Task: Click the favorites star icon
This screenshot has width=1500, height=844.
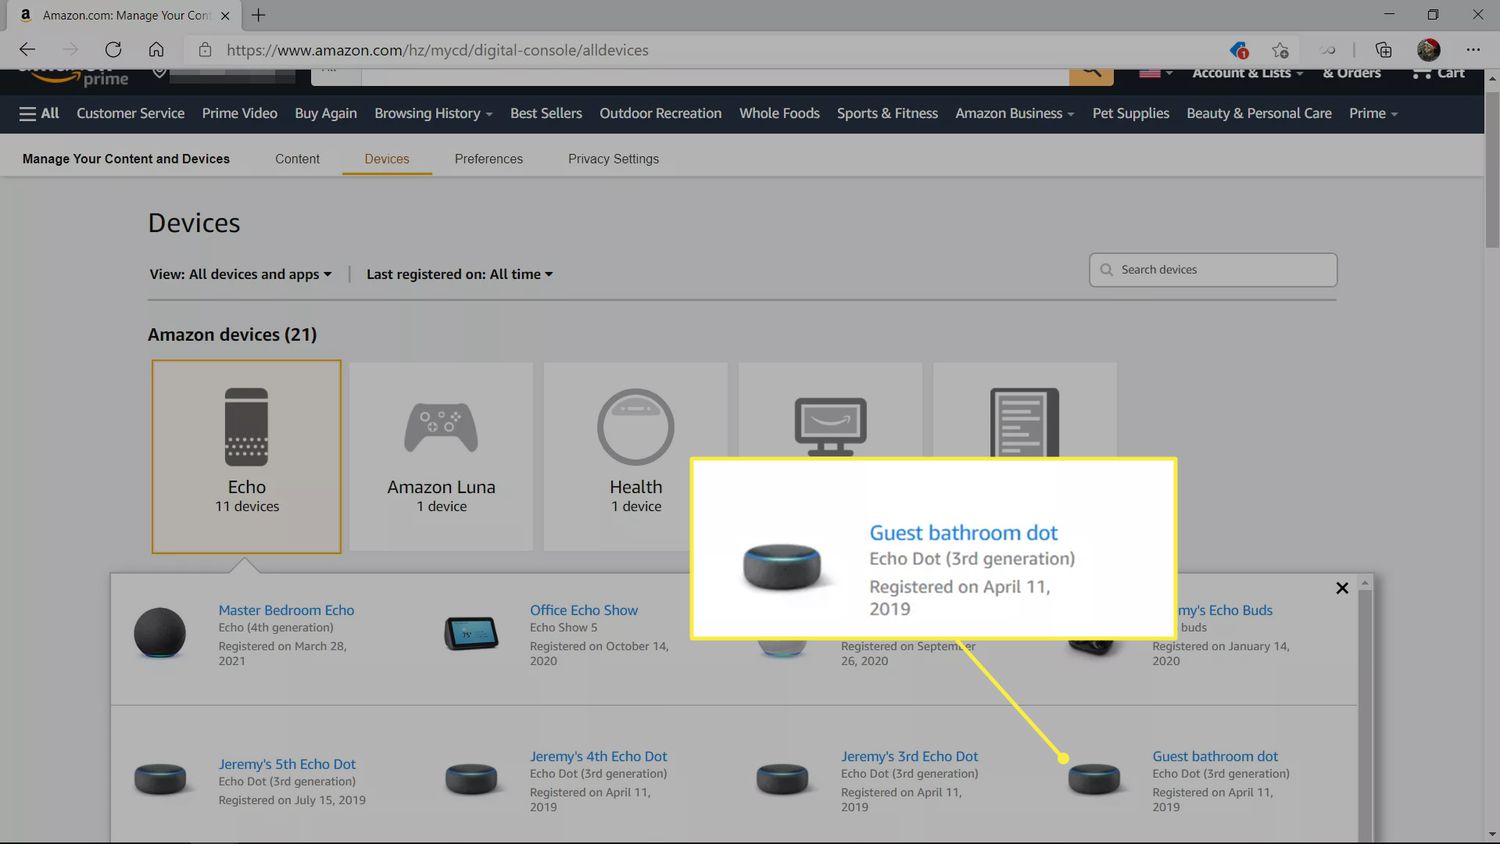Action: pyautogui.click(x=1280, y=50)
